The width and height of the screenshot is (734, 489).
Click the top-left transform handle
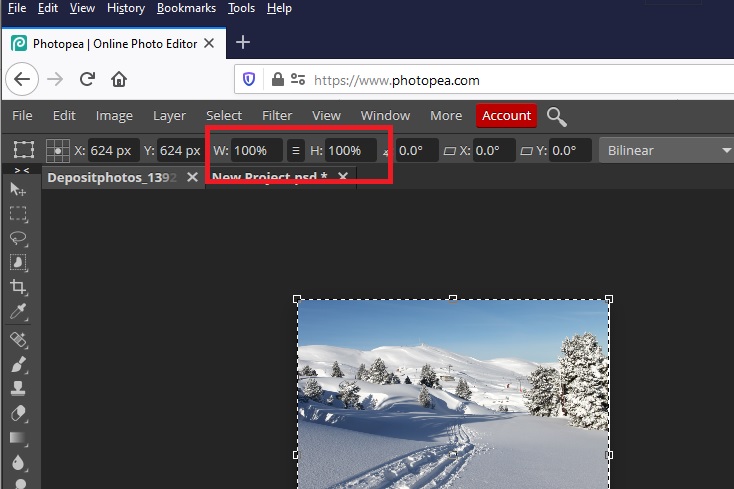(x=297, y=299)
